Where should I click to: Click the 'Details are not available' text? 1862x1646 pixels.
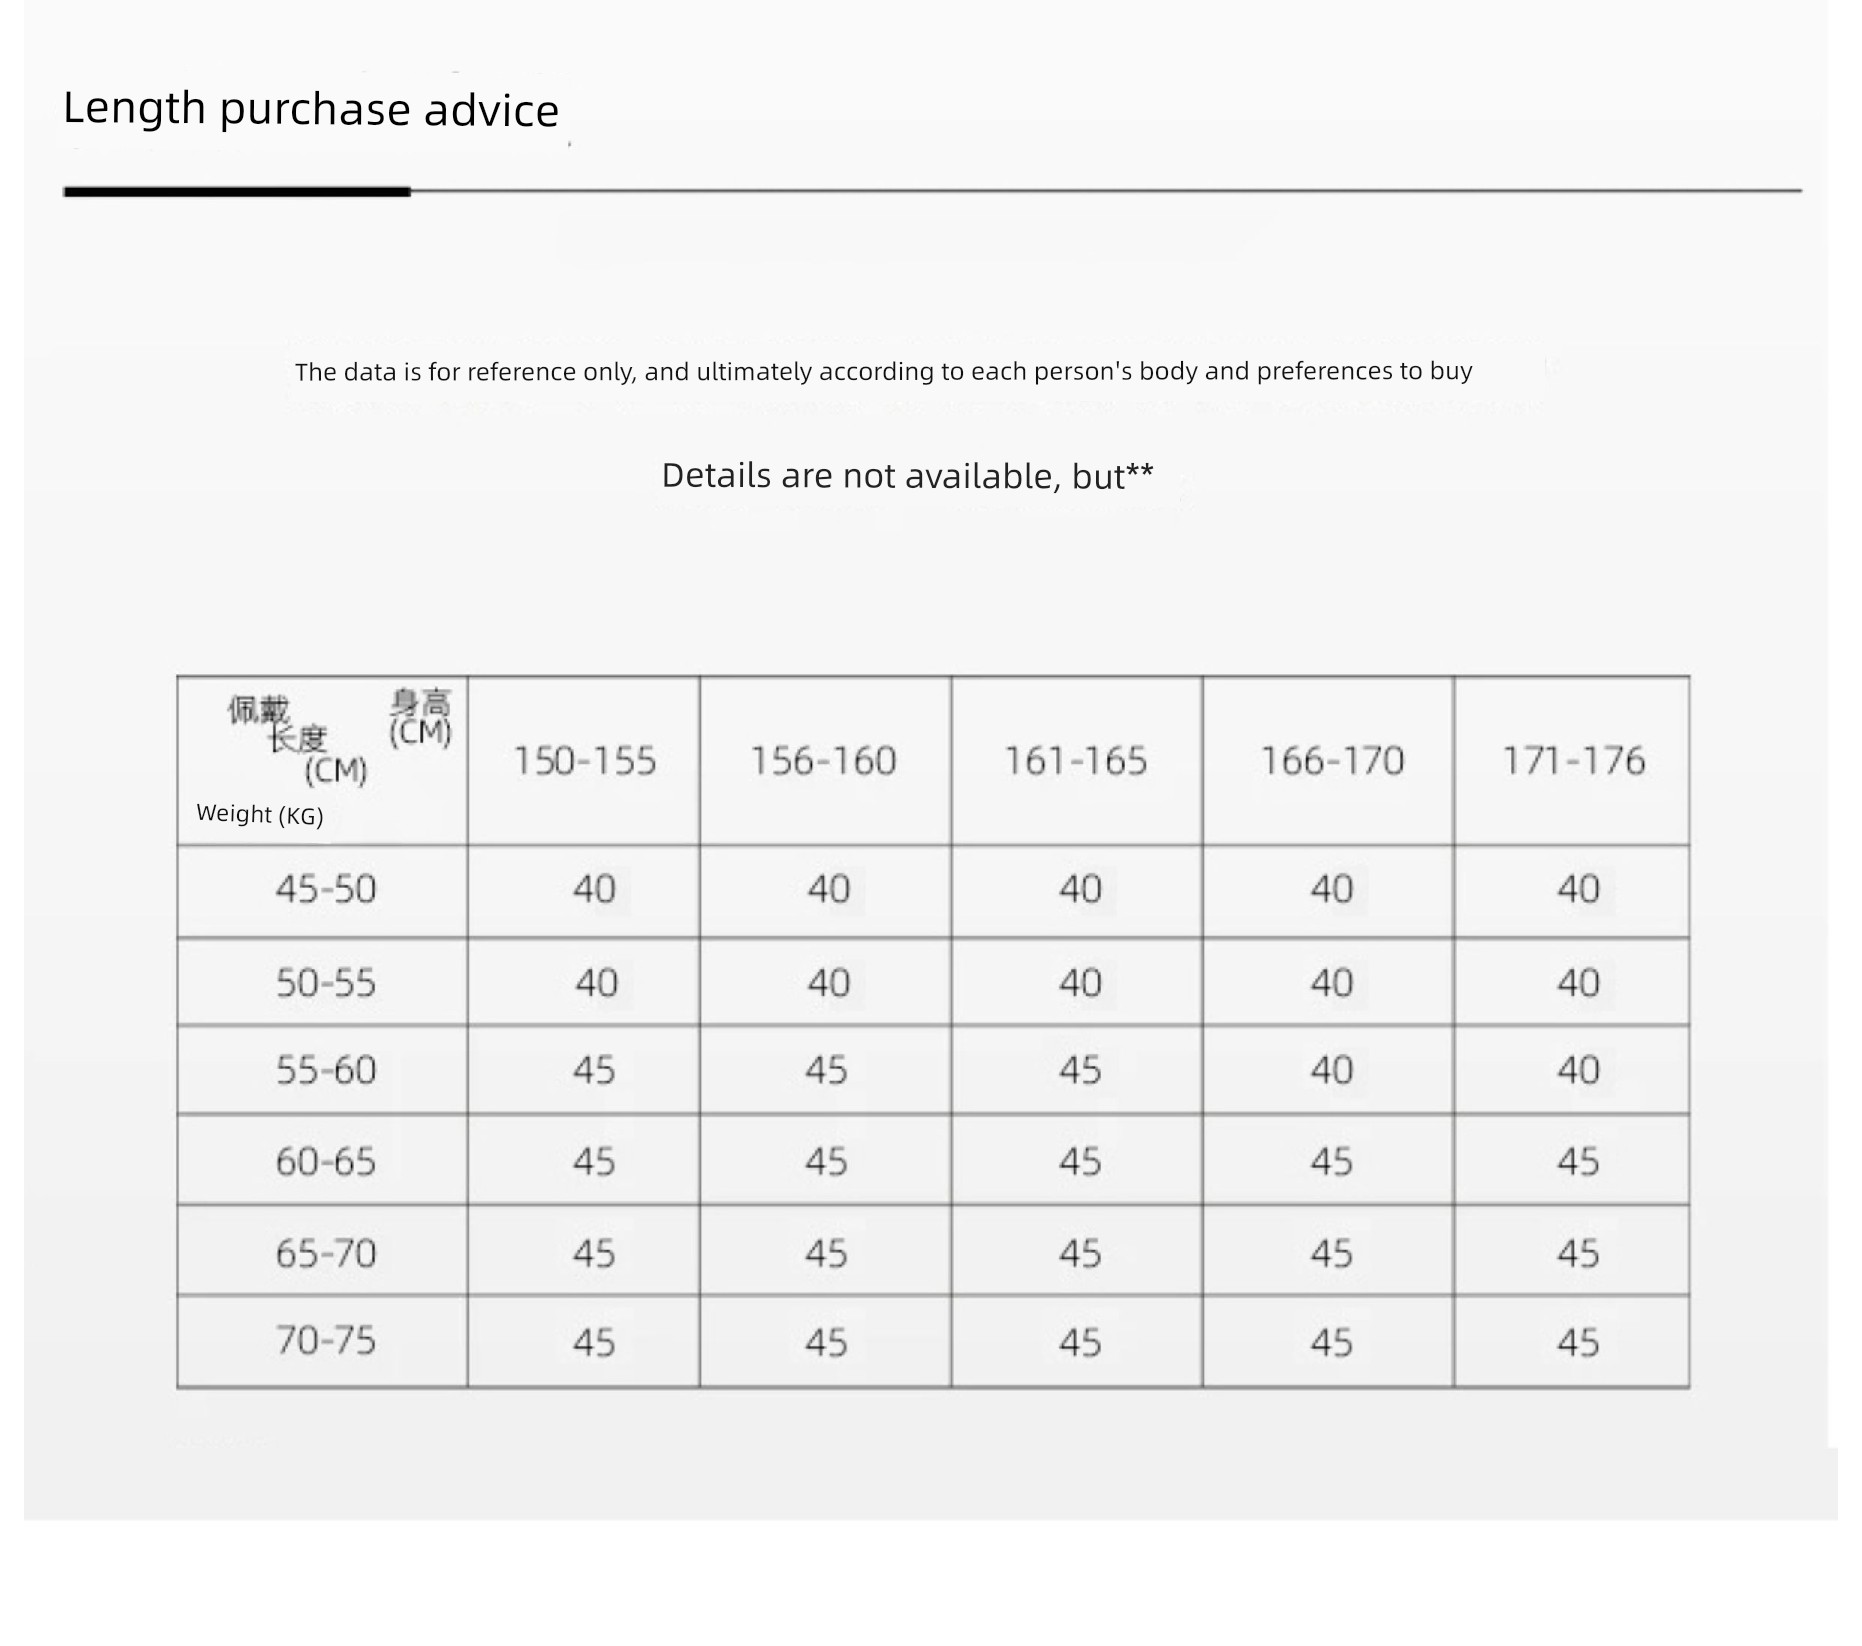(x=907, y=476)
